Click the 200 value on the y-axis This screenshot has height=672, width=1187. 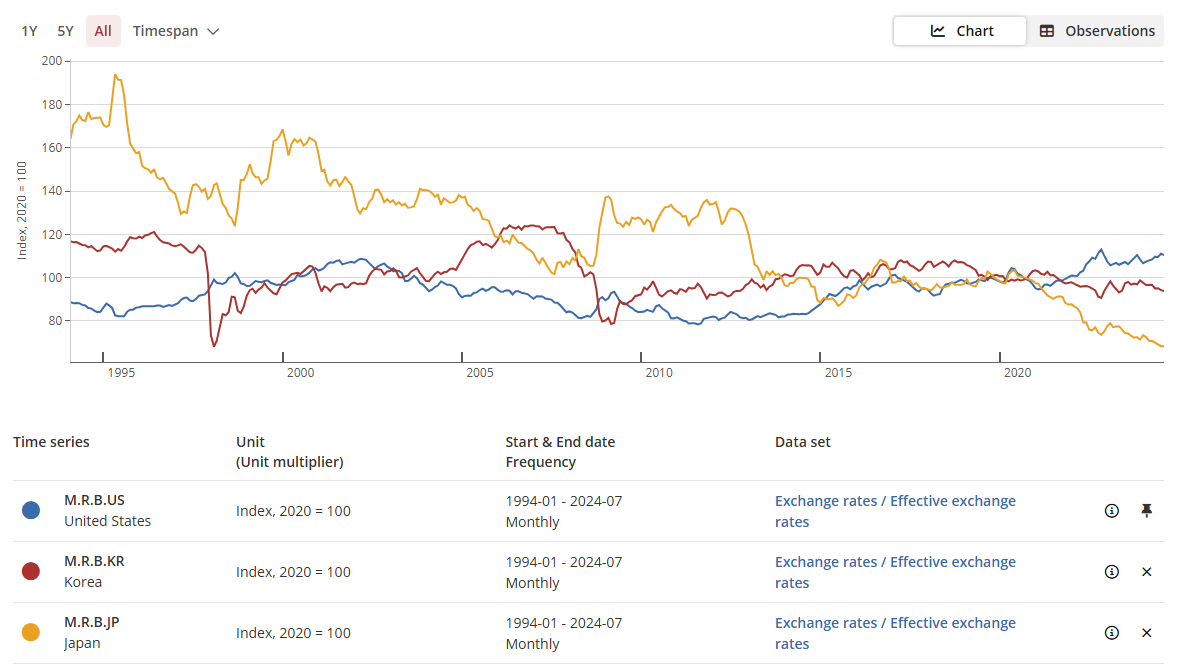52,61
